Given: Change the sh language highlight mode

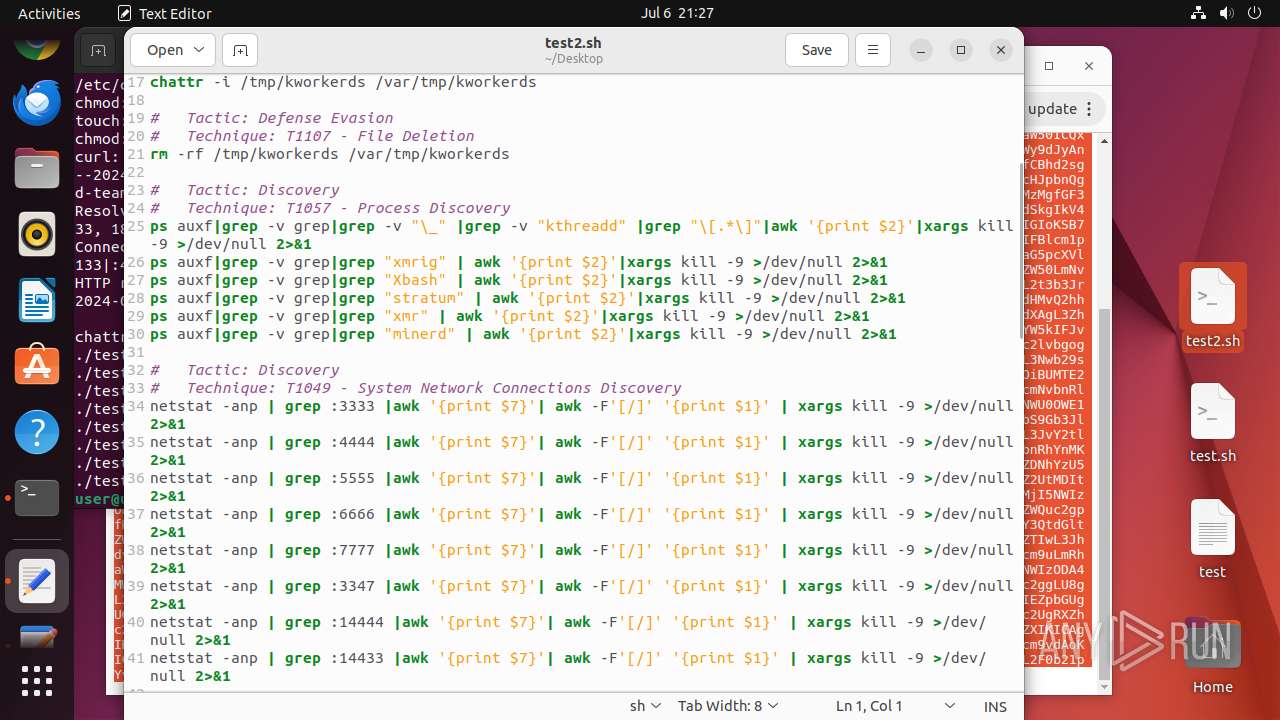Looking at the screenshot, I should pos(645,706).
